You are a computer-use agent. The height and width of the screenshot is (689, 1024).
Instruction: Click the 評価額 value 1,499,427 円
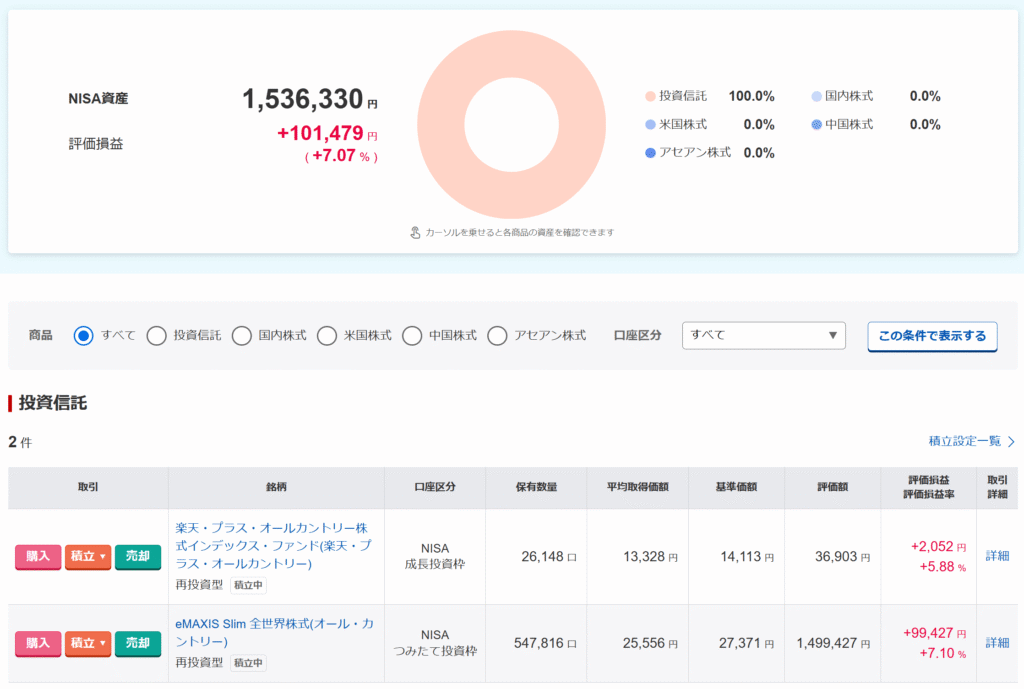tap(833, 643)
